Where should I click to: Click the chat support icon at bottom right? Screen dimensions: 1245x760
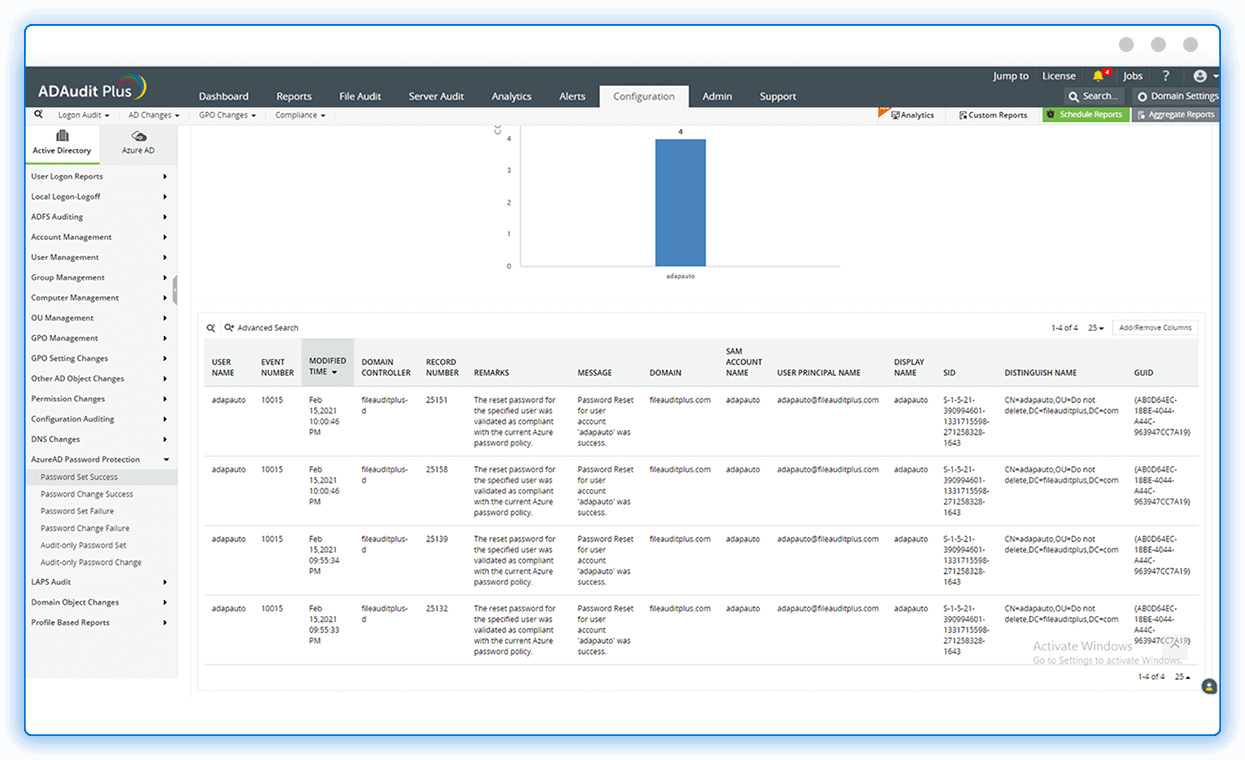coord(1209,686)
